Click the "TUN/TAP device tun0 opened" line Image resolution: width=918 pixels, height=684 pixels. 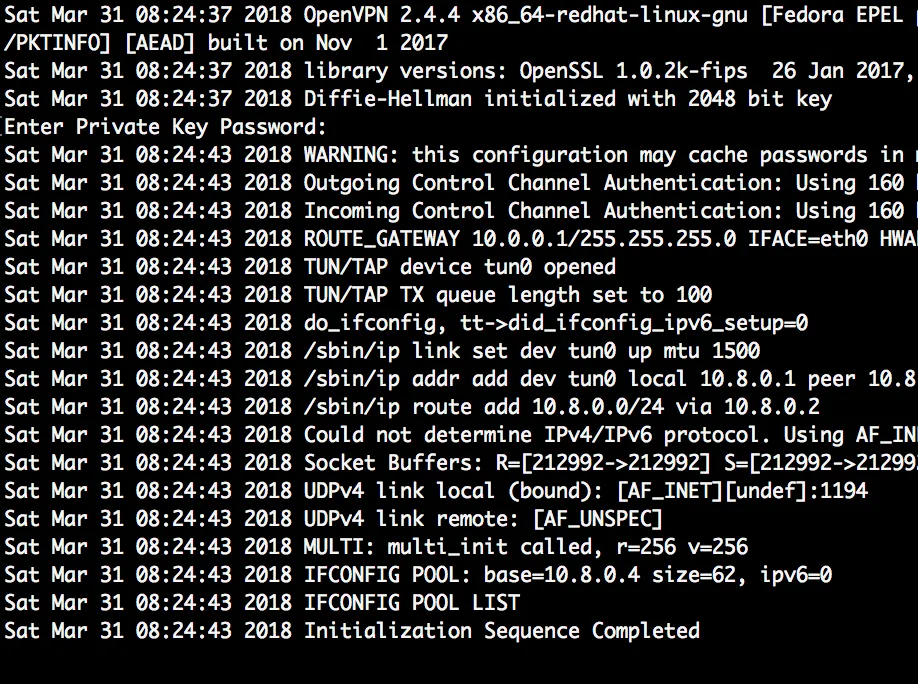click(x=459, y=267)
